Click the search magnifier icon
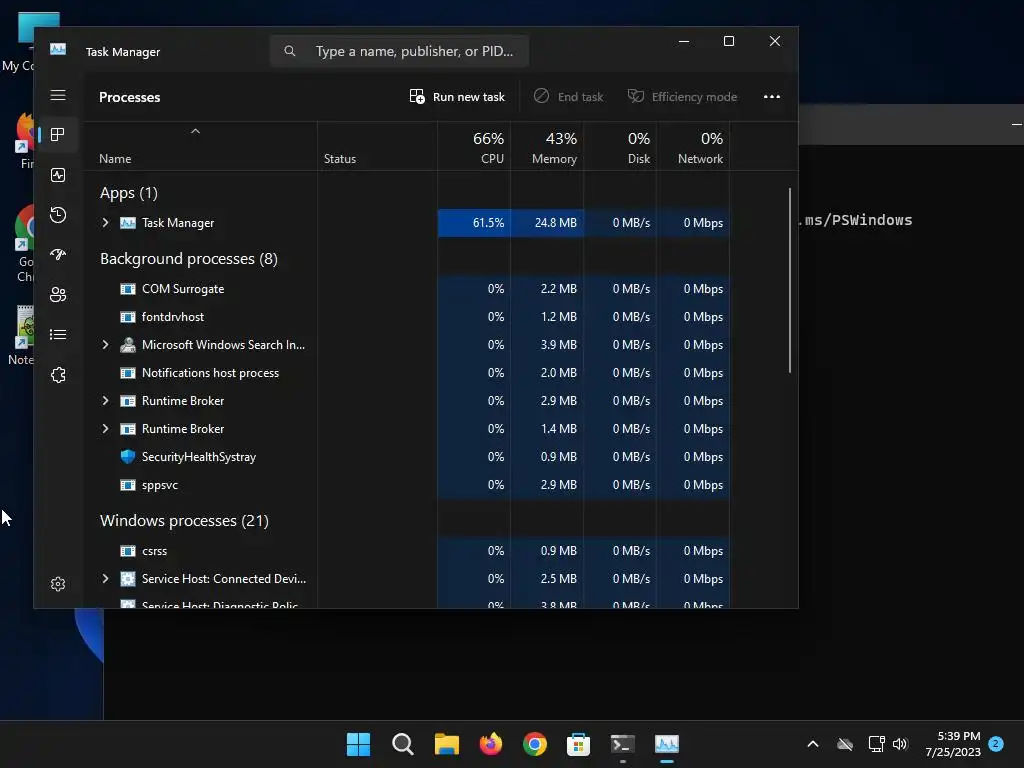Screen dimensions: 1024x768 [290, 51]
